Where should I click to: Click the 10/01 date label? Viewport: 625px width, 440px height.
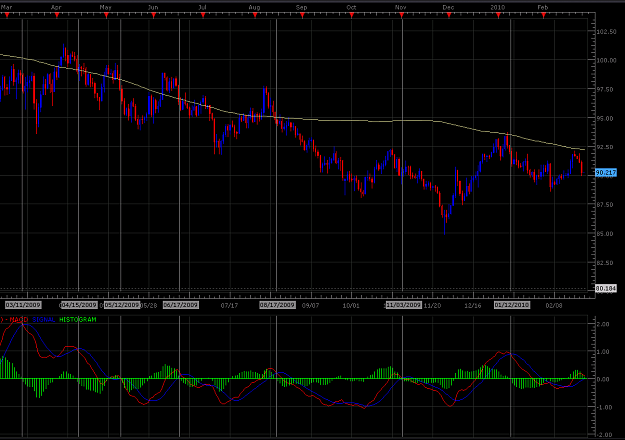click(351, 305)
